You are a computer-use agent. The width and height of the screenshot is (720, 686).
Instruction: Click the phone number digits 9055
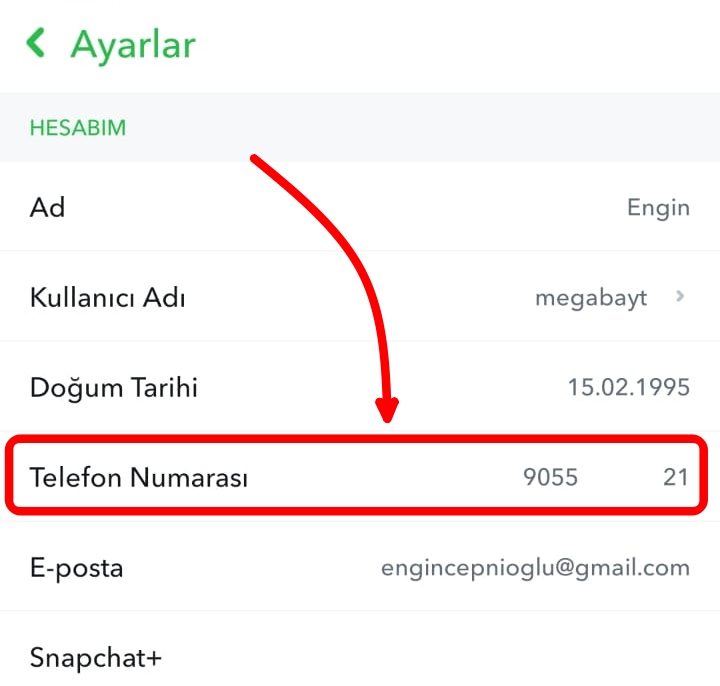click(x=550, y=478)
